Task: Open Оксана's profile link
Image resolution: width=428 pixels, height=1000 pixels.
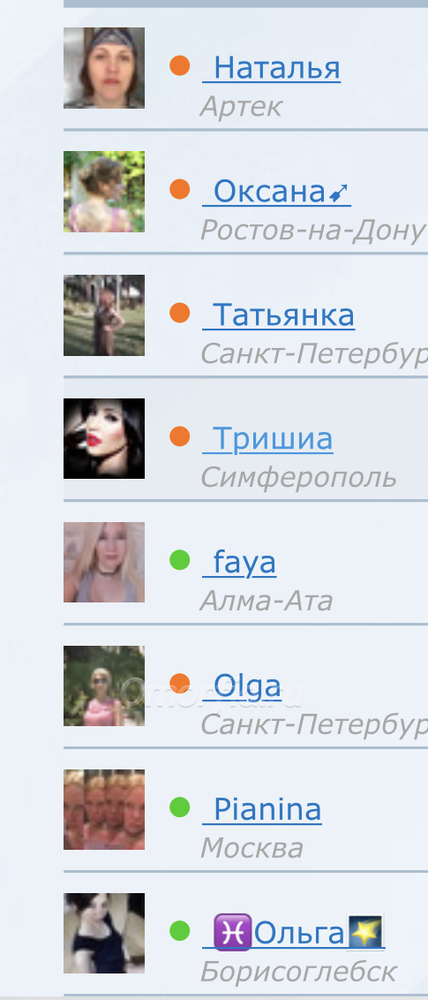Action: click(x=276, y=191)
